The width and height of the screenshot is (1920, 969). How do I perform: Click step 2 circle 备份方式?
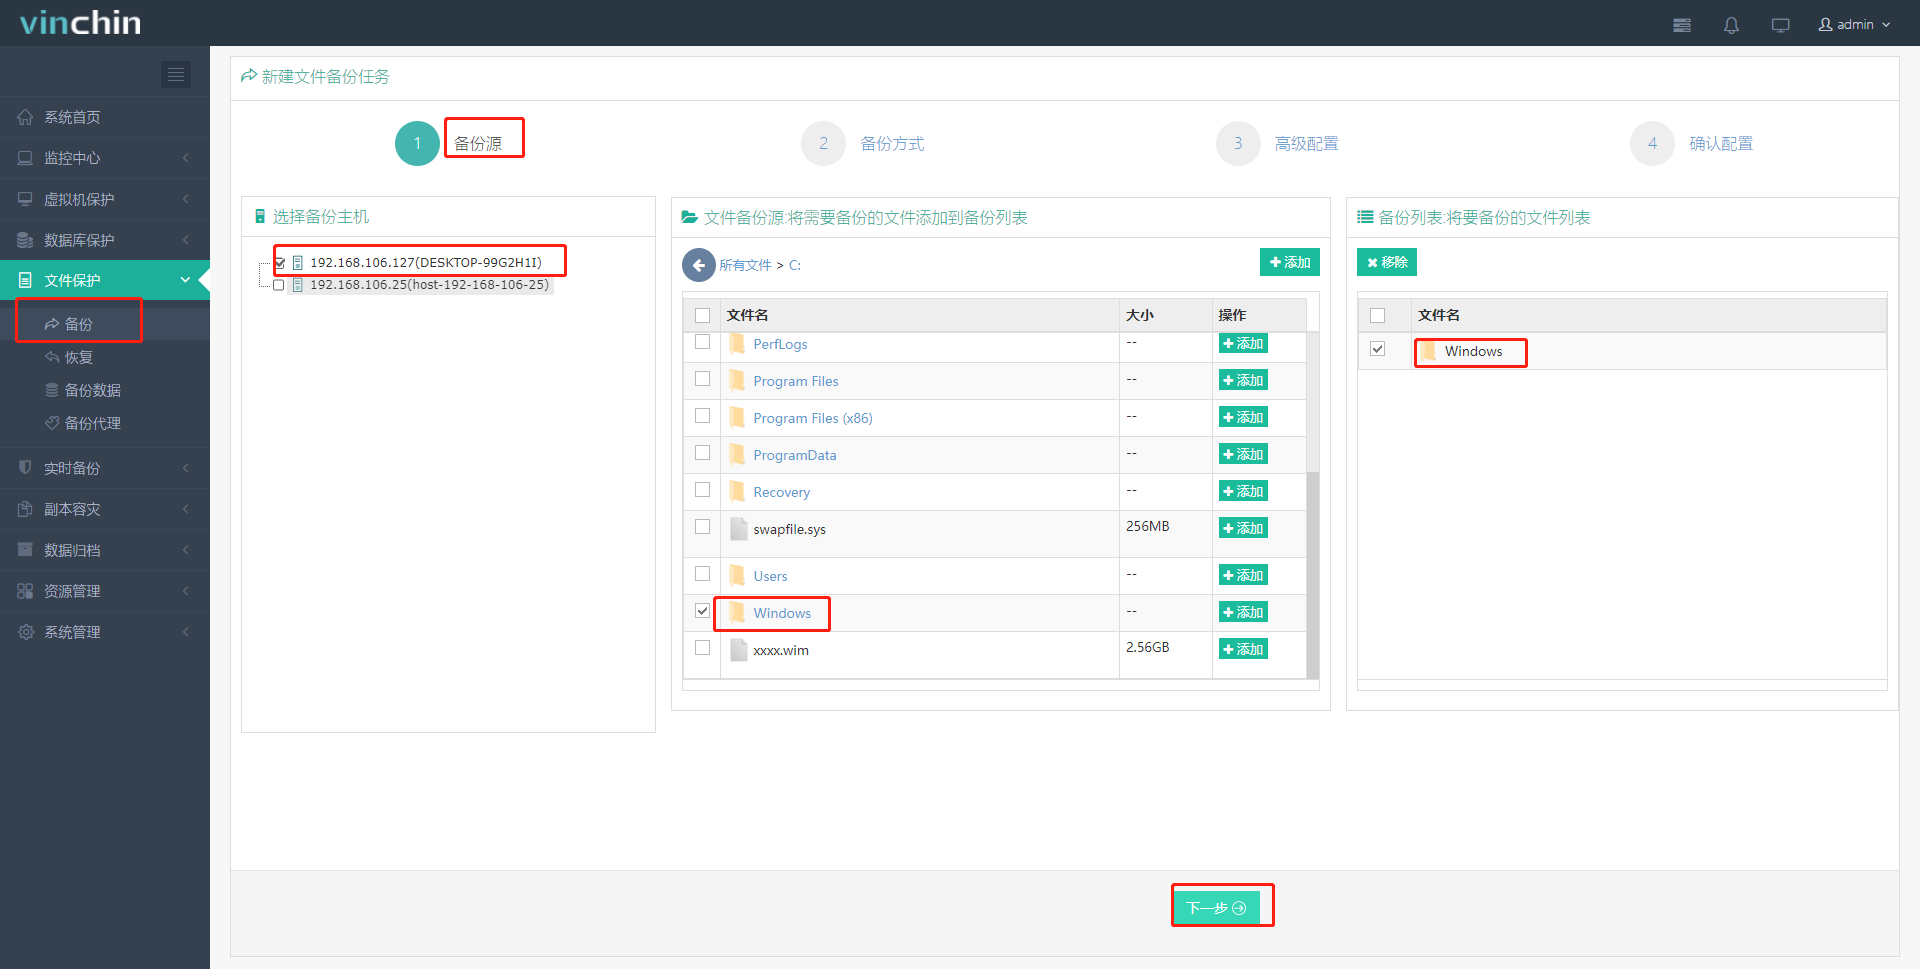coord(823,143)
